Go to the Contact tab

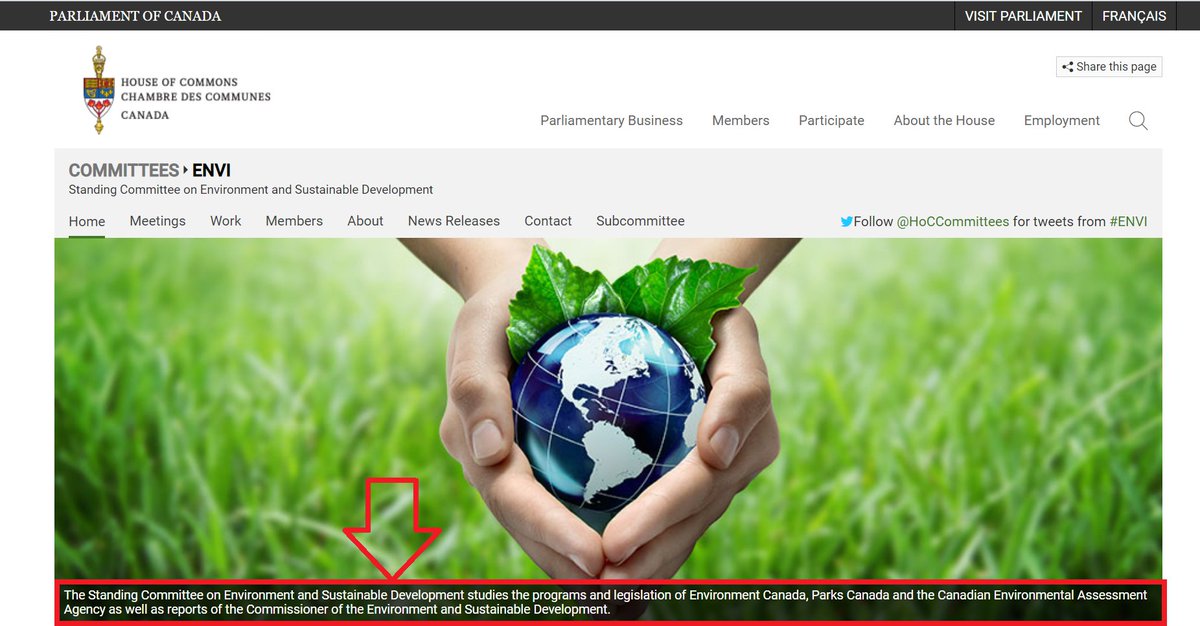pyautogui.click(x=548, y=221)
